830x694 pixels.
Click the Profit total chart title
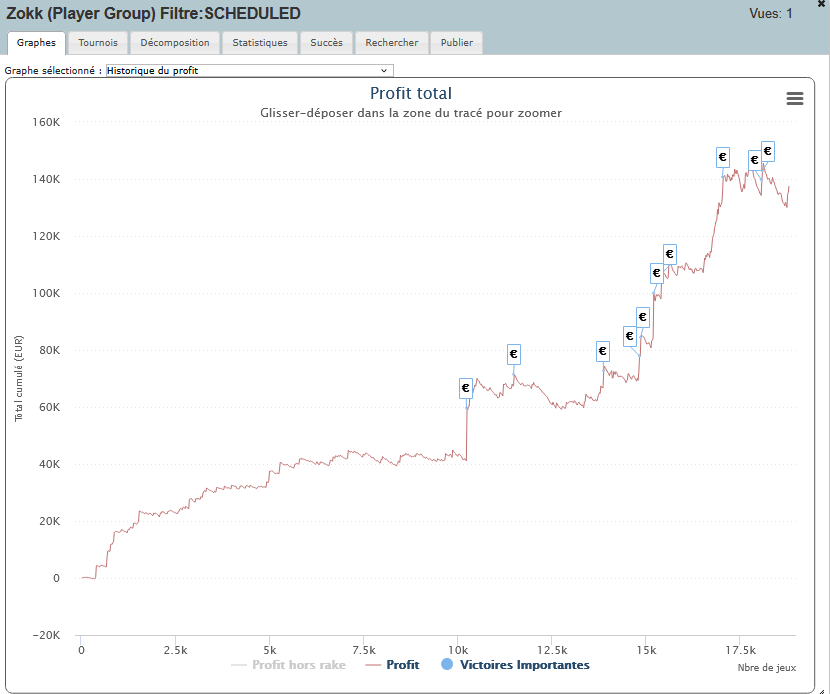coord(411,94)
